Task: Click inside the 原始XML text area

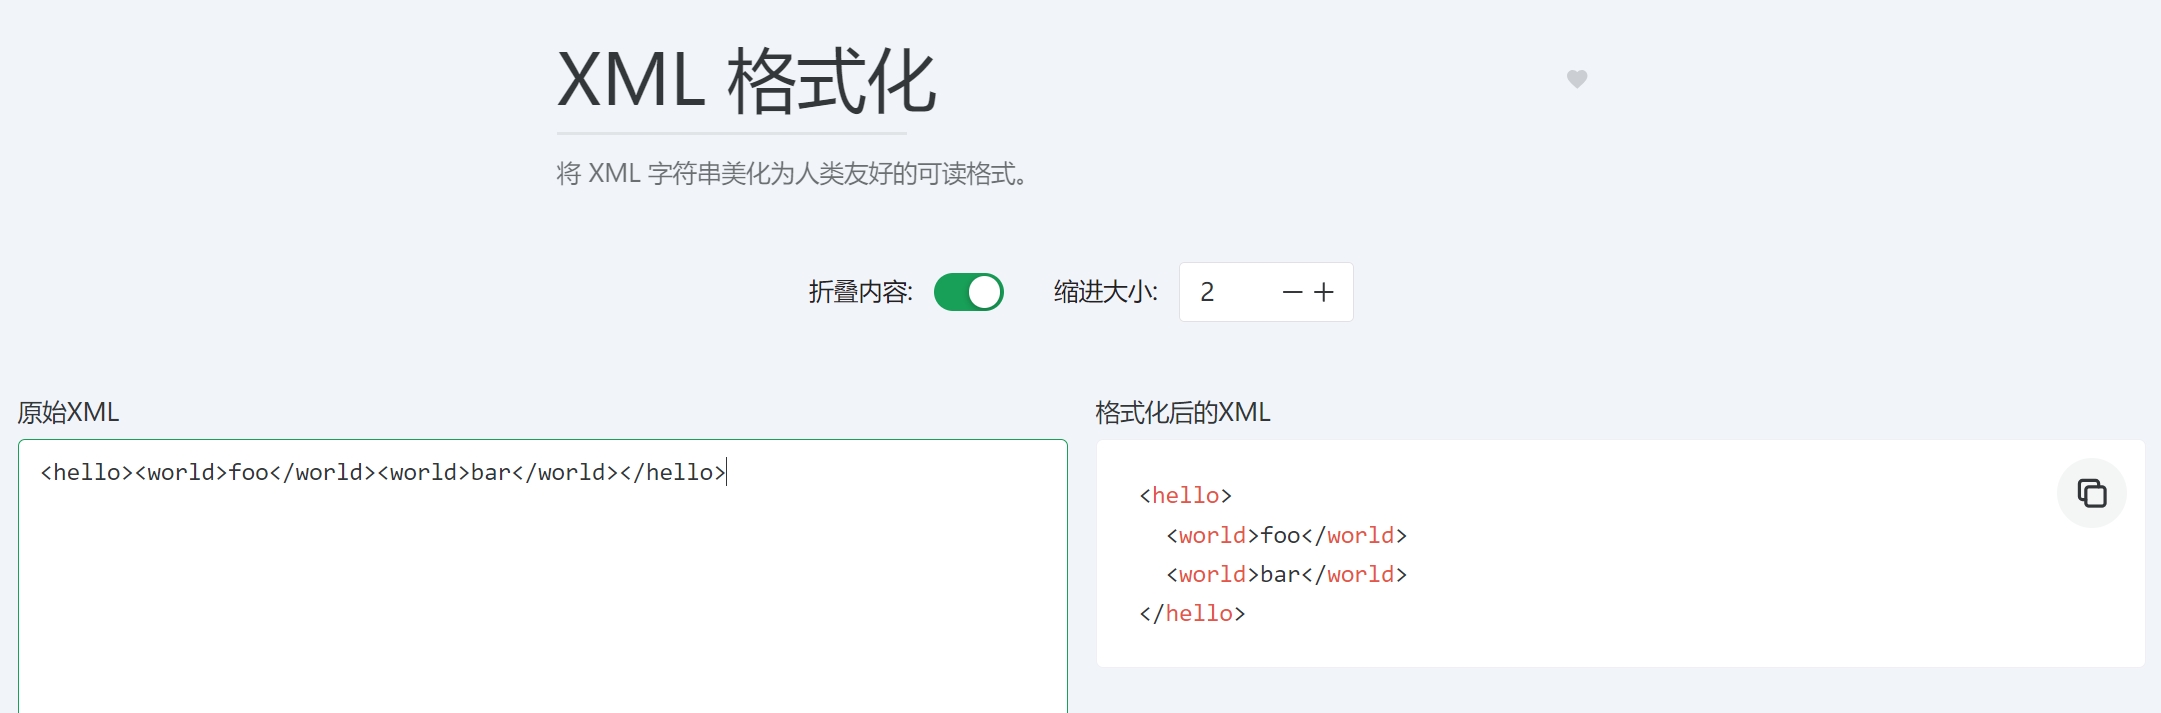Action: tap(543, 576)
